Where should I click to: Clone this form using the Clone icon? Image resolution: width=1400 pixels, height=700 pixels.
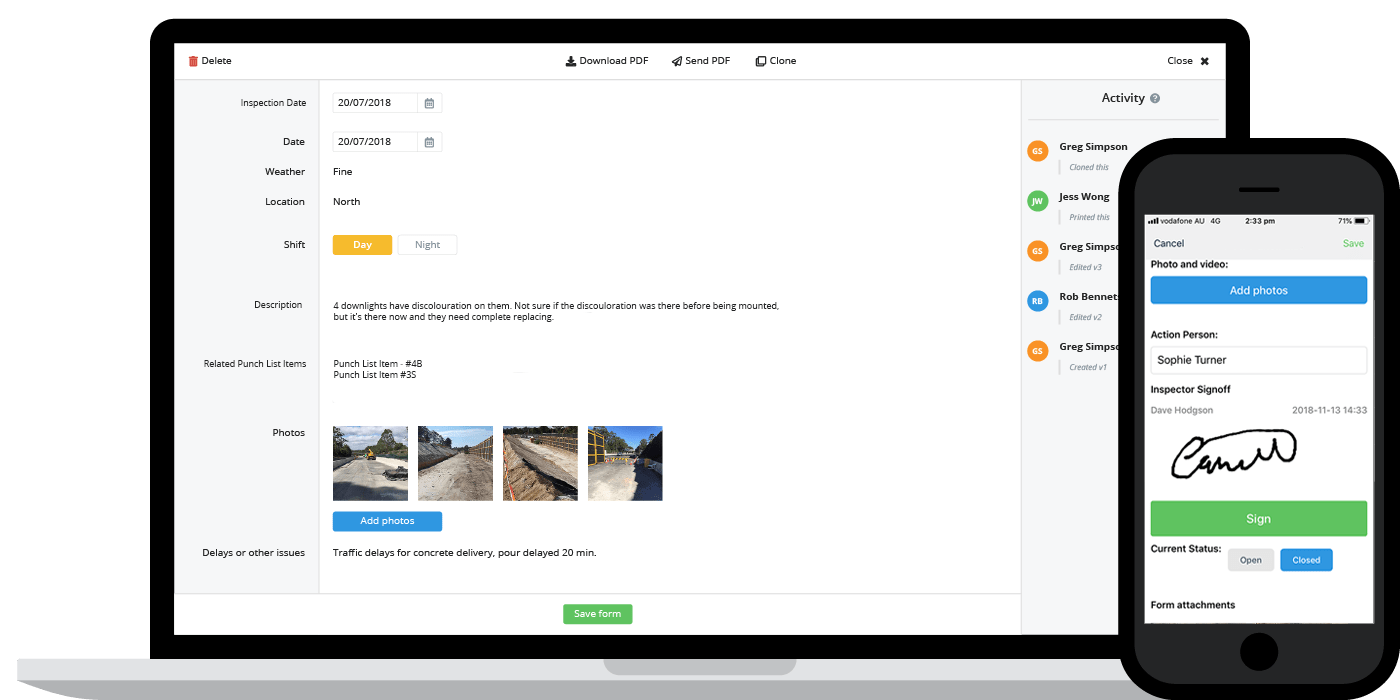[762, 60]
